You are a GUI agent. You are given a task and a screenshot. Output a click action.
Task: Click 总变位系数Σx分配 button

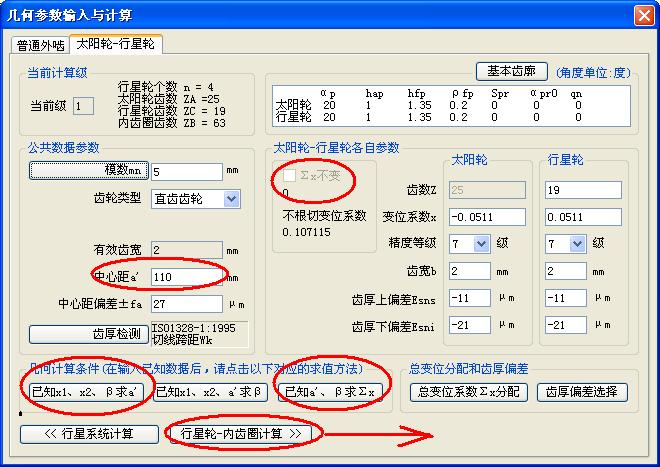click(469, 392)
